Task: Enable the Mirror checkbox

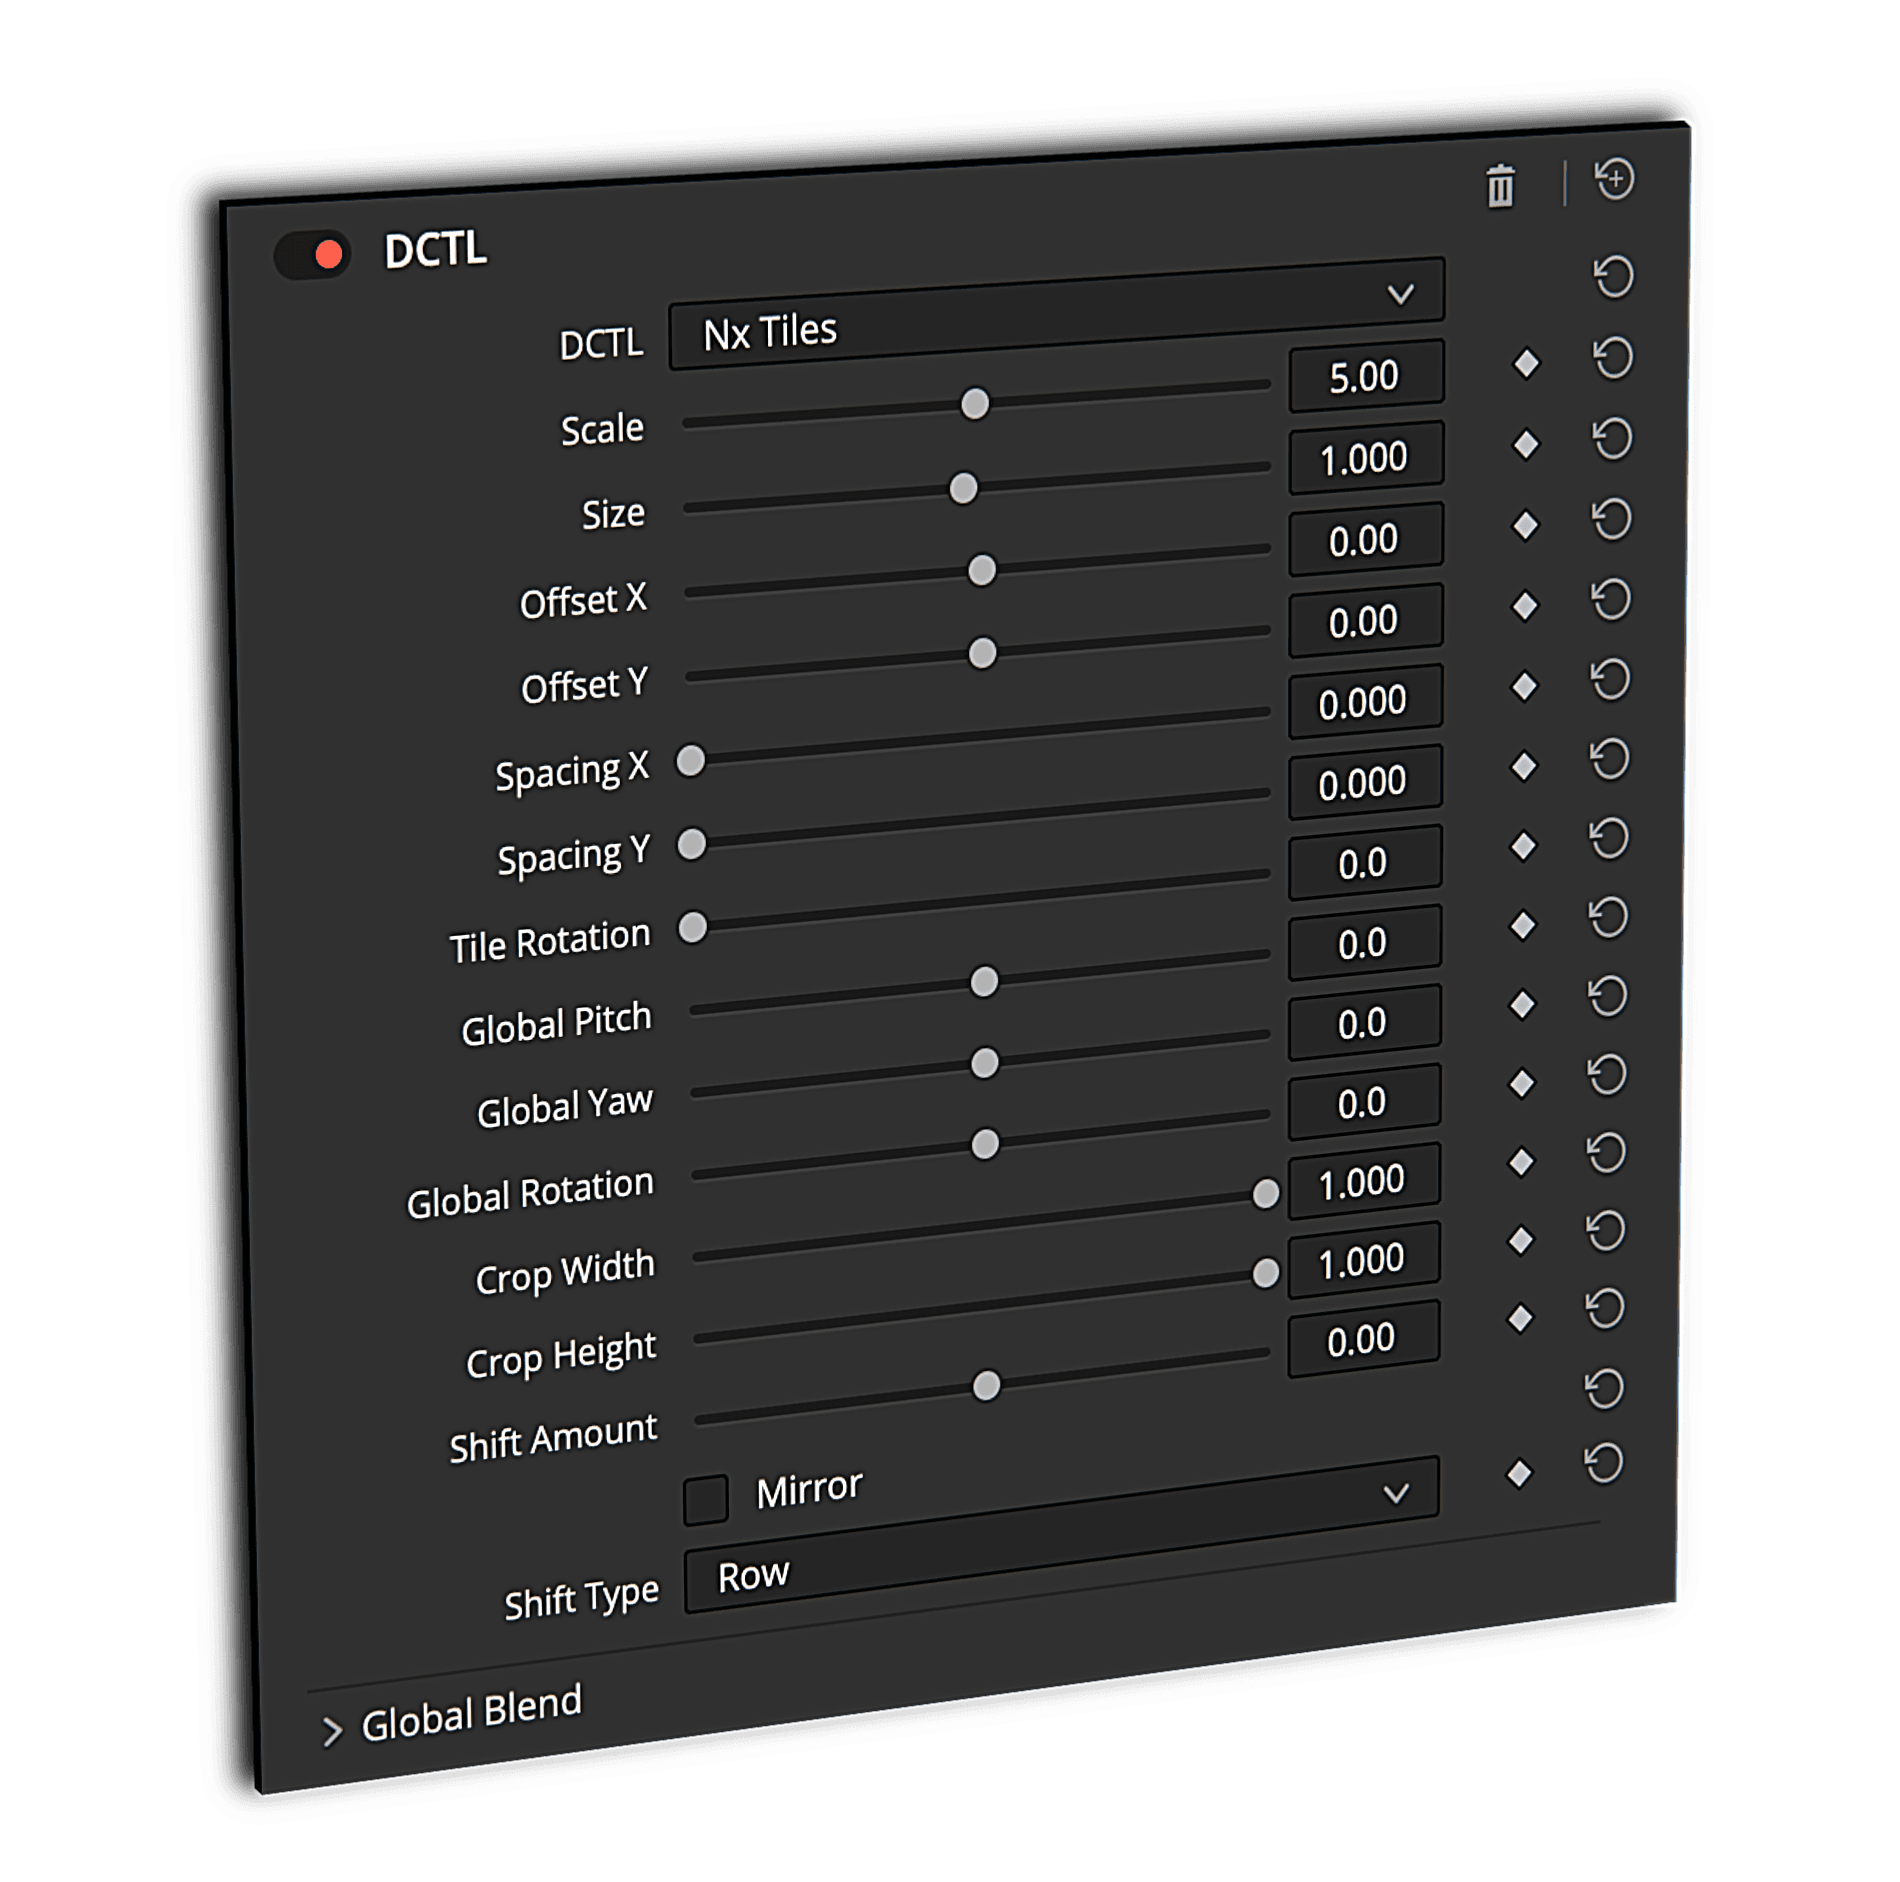Action: [x=705, y=1500]
